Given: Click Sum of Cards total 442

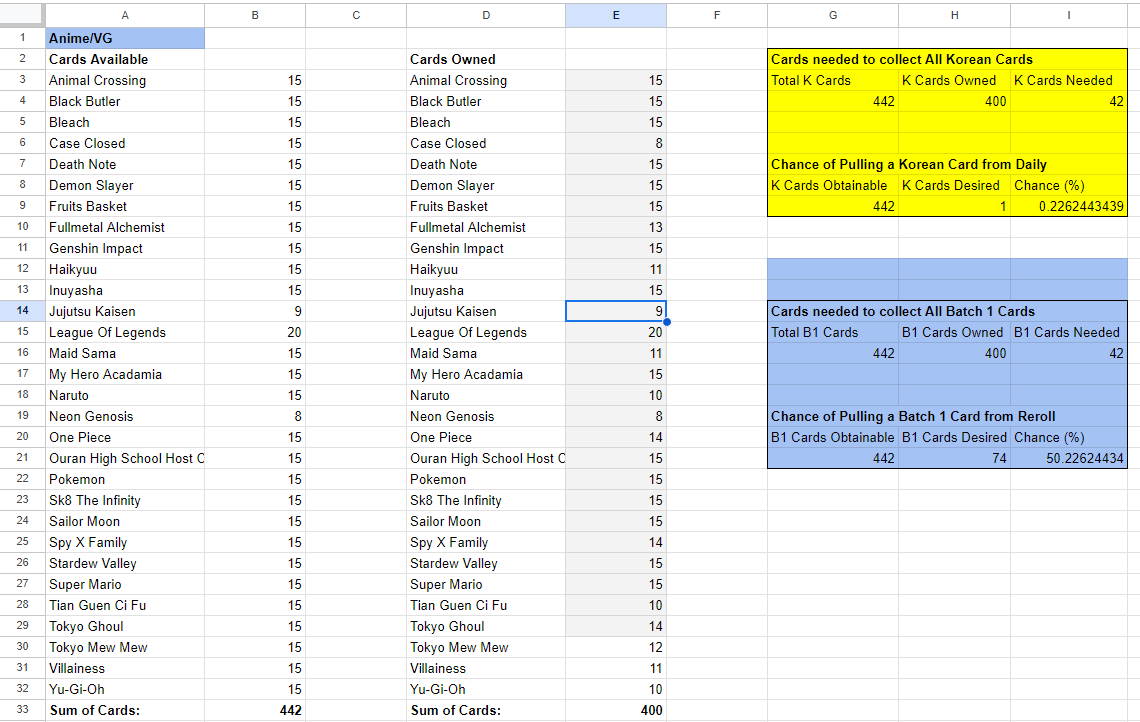Looking at the screenshot, I should (x=254, y=711).
